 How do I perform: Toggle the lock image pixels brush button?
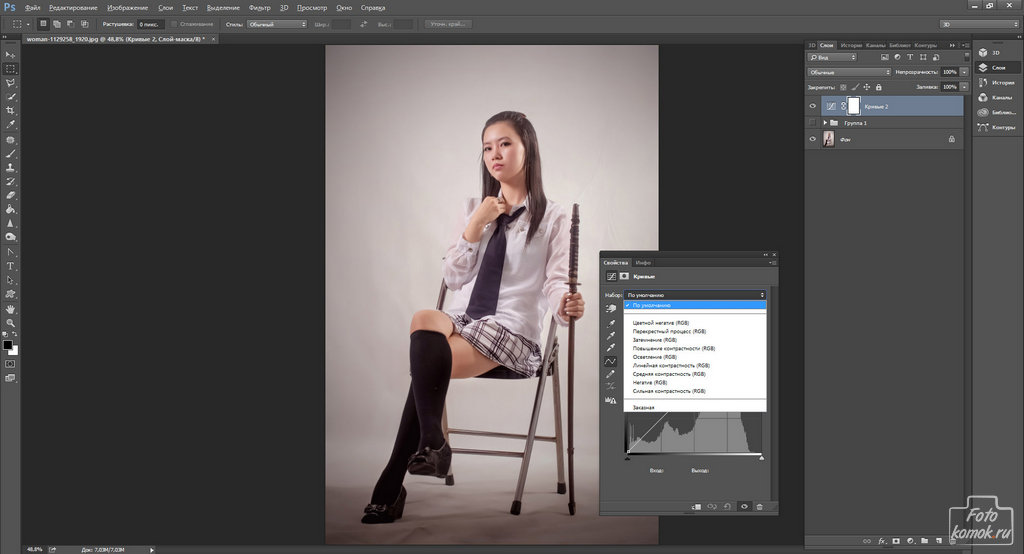click(x=855, y=87)
